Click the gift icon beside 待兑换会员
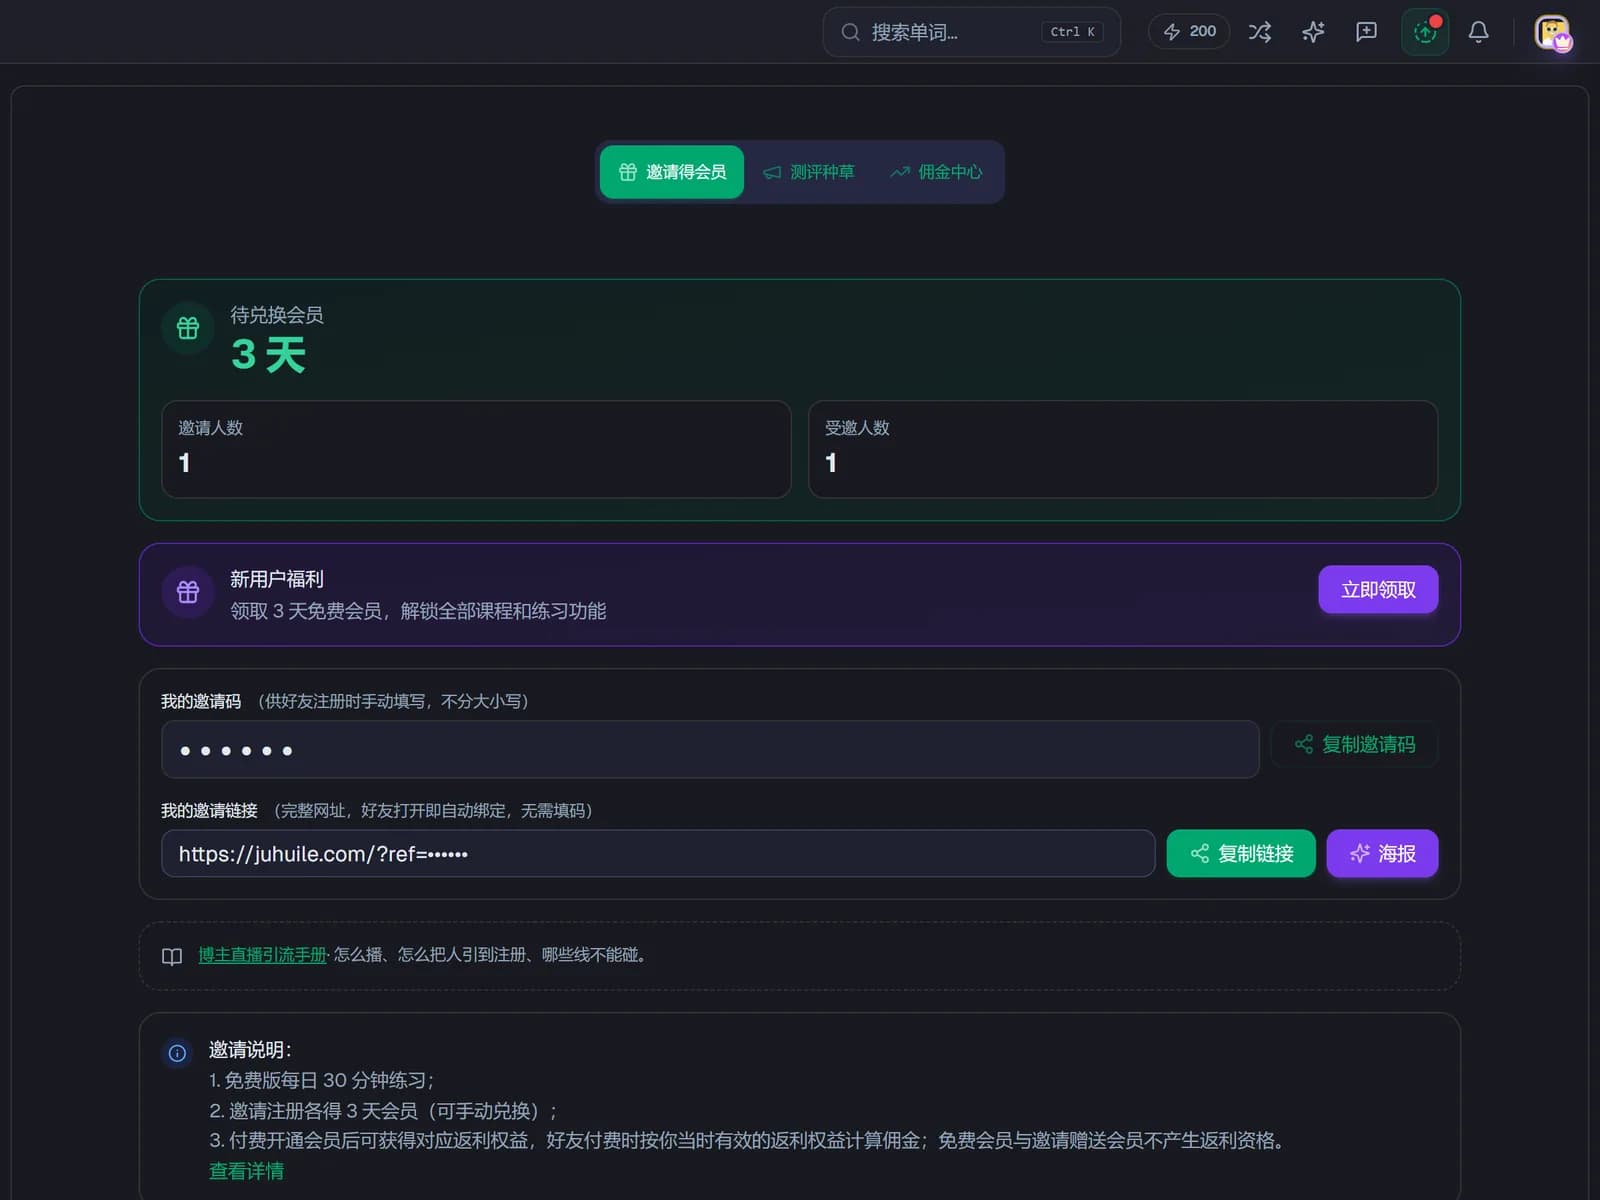Viewport: 1600px width, 1200px height. [188, 328]
